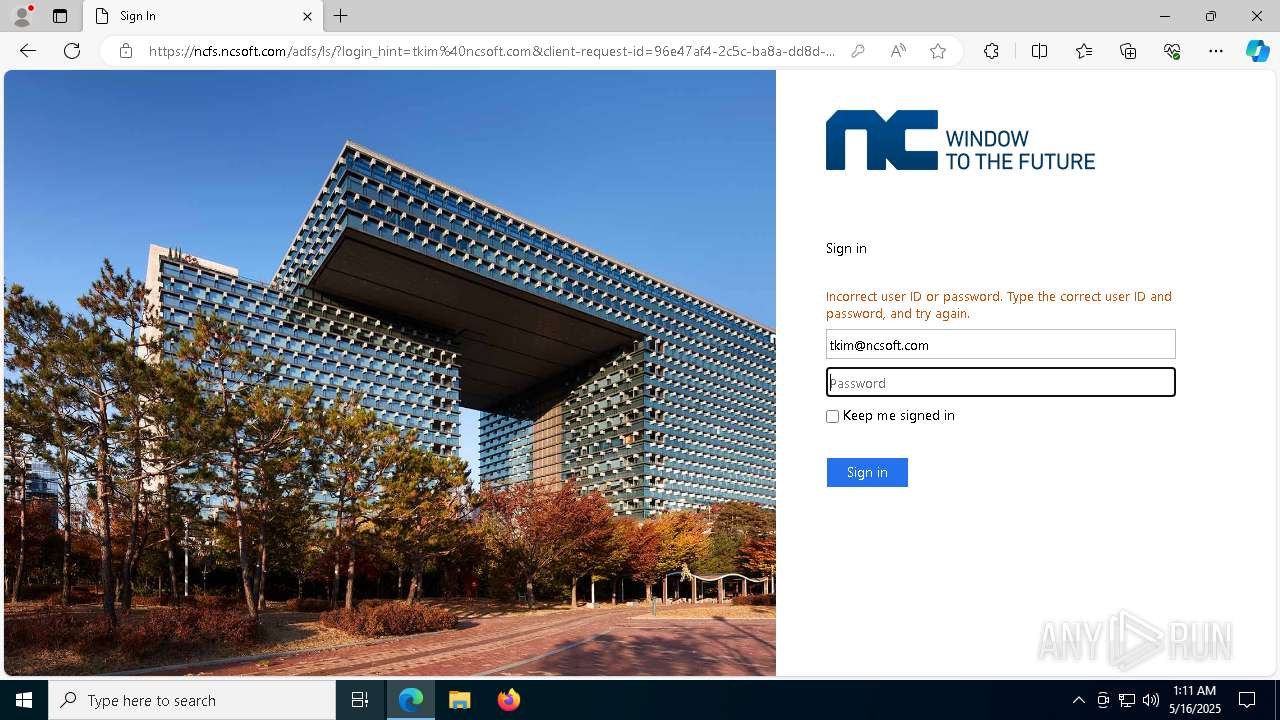1280x720 pixels.
Task: Click the user ID field tkim@ncsoft.com
Action: point(1000,344)
